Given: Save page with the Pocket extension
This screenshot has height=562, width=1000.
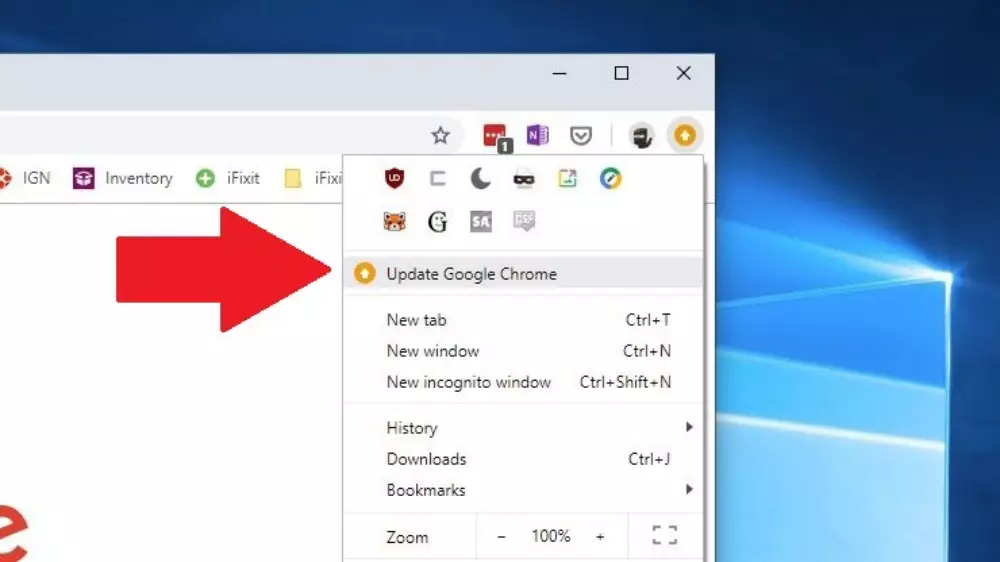Looking at the screenshot, I should [581, 135].
